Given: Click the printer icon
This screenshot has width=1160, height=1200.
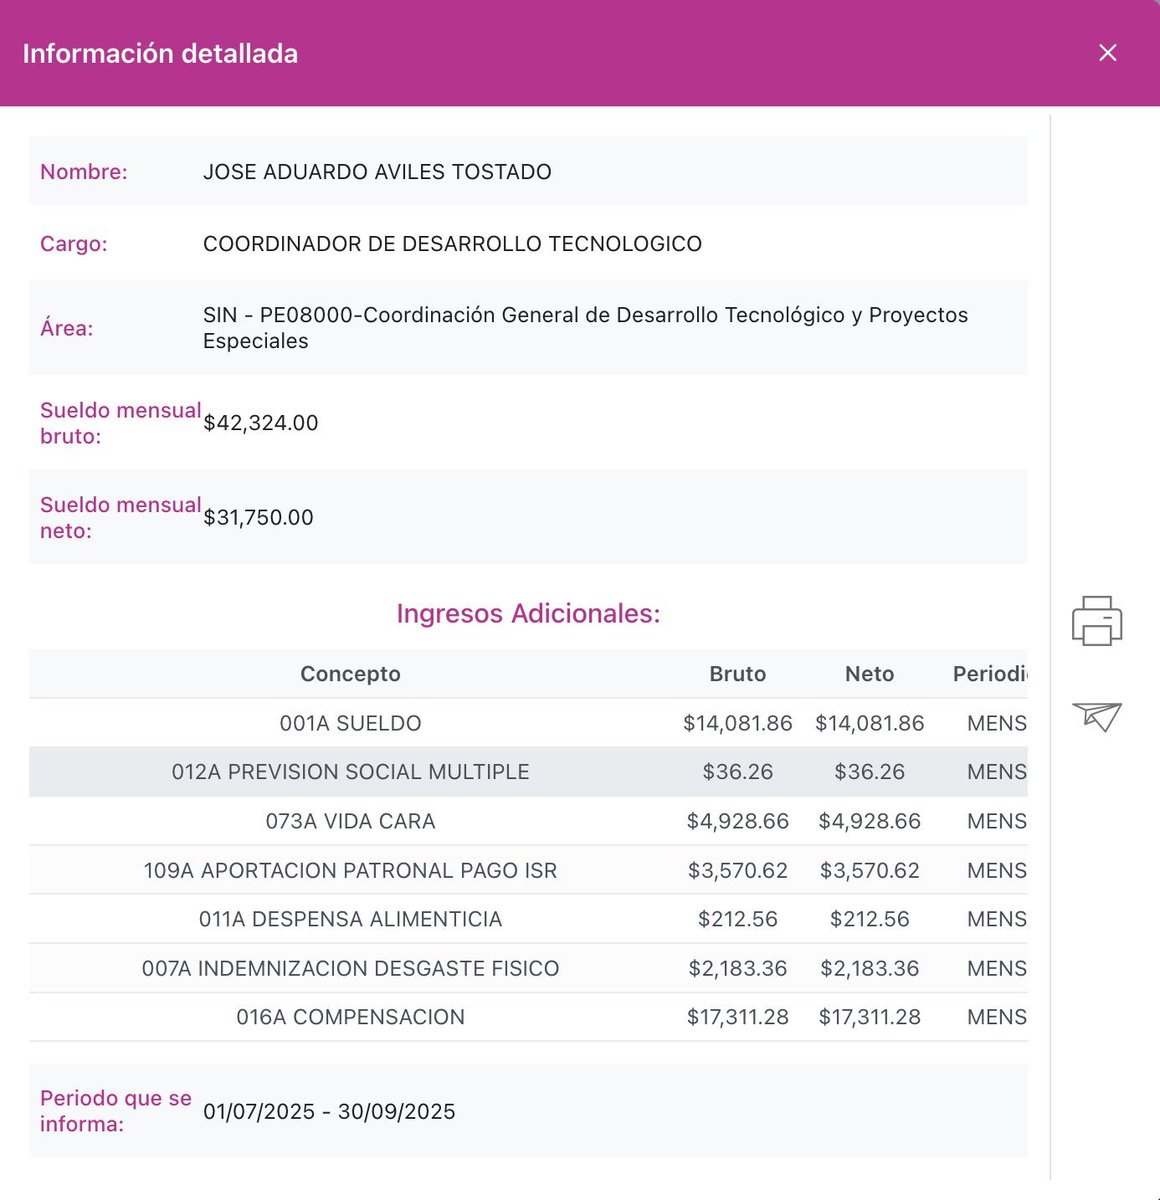Looking at the screenshot, I should tap(1097, 621).
